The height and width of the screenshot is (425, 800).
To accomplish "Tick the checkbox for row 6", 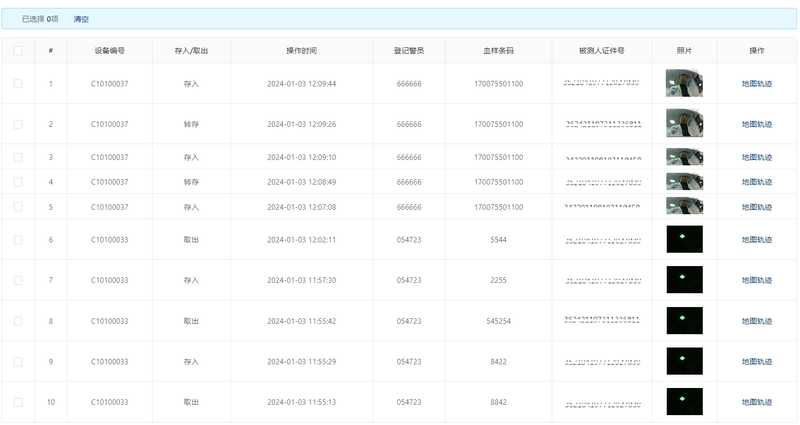I will pyautogui.click(x=18, y=240).
